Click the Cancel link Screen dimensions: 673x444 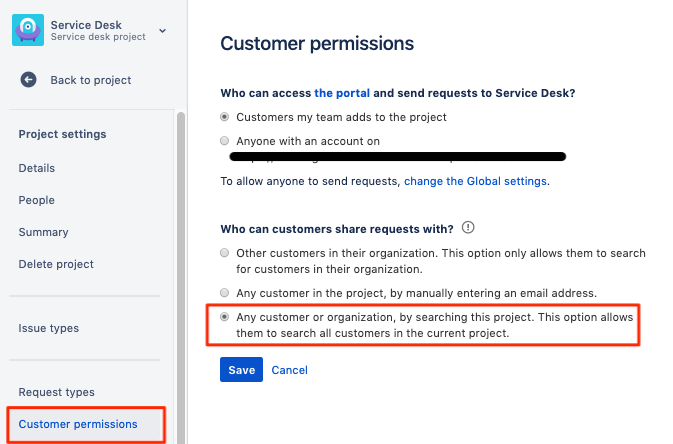pyautogui.click(x=290, y=370)
